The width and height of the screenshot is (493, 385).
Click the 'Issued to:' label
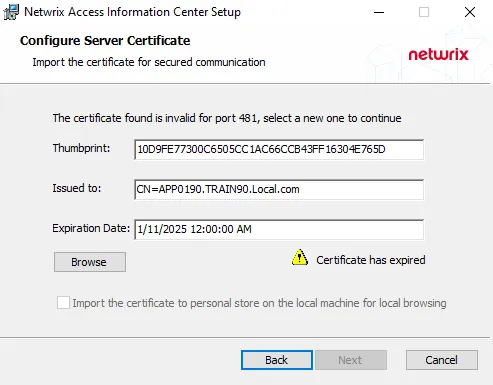(x=77, y=188)
